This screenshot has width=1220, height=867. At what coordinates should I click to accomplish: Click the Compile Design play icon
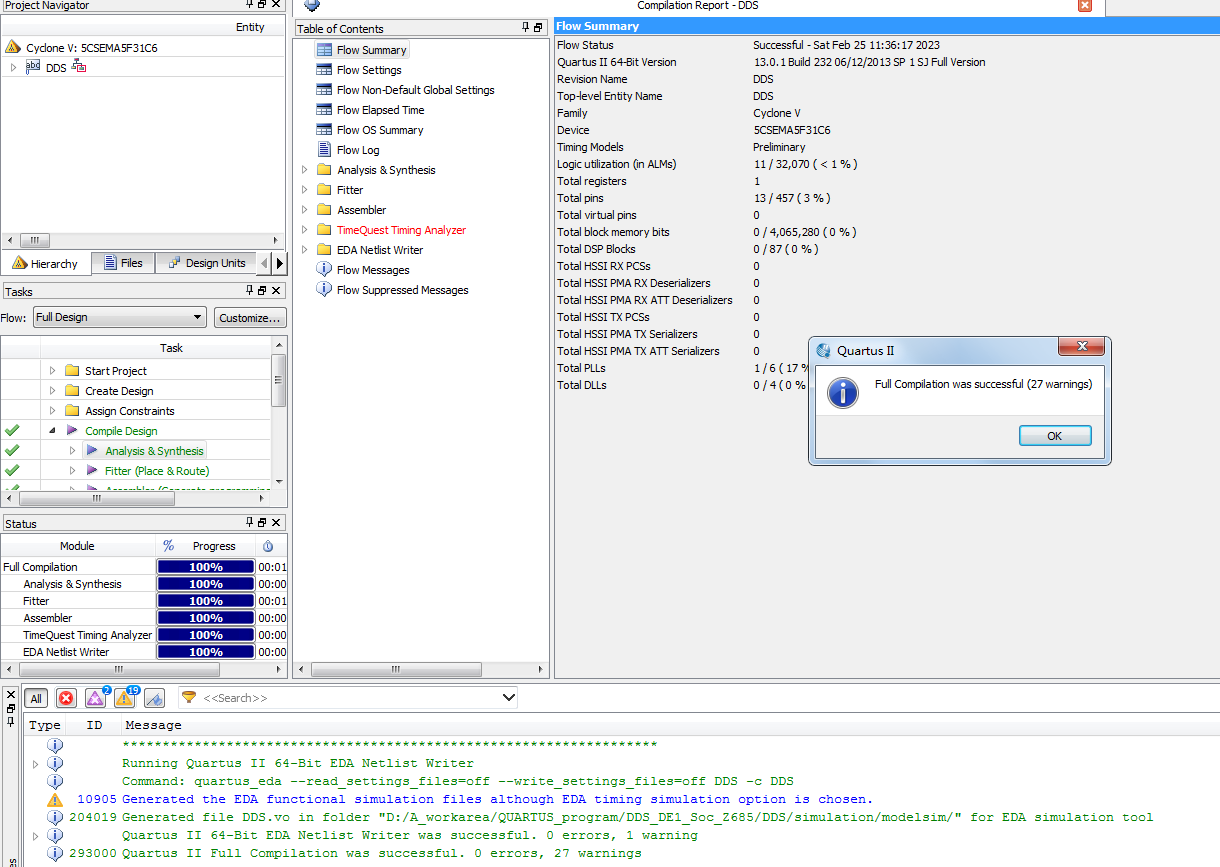coord(72,431)
